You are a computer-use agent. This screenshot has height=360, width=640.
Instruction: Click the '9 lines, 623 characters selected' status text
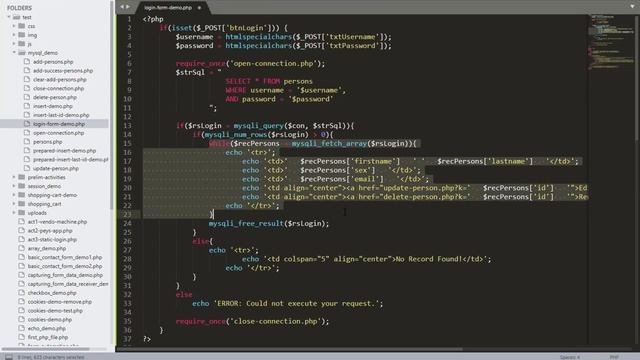[51, 357]
